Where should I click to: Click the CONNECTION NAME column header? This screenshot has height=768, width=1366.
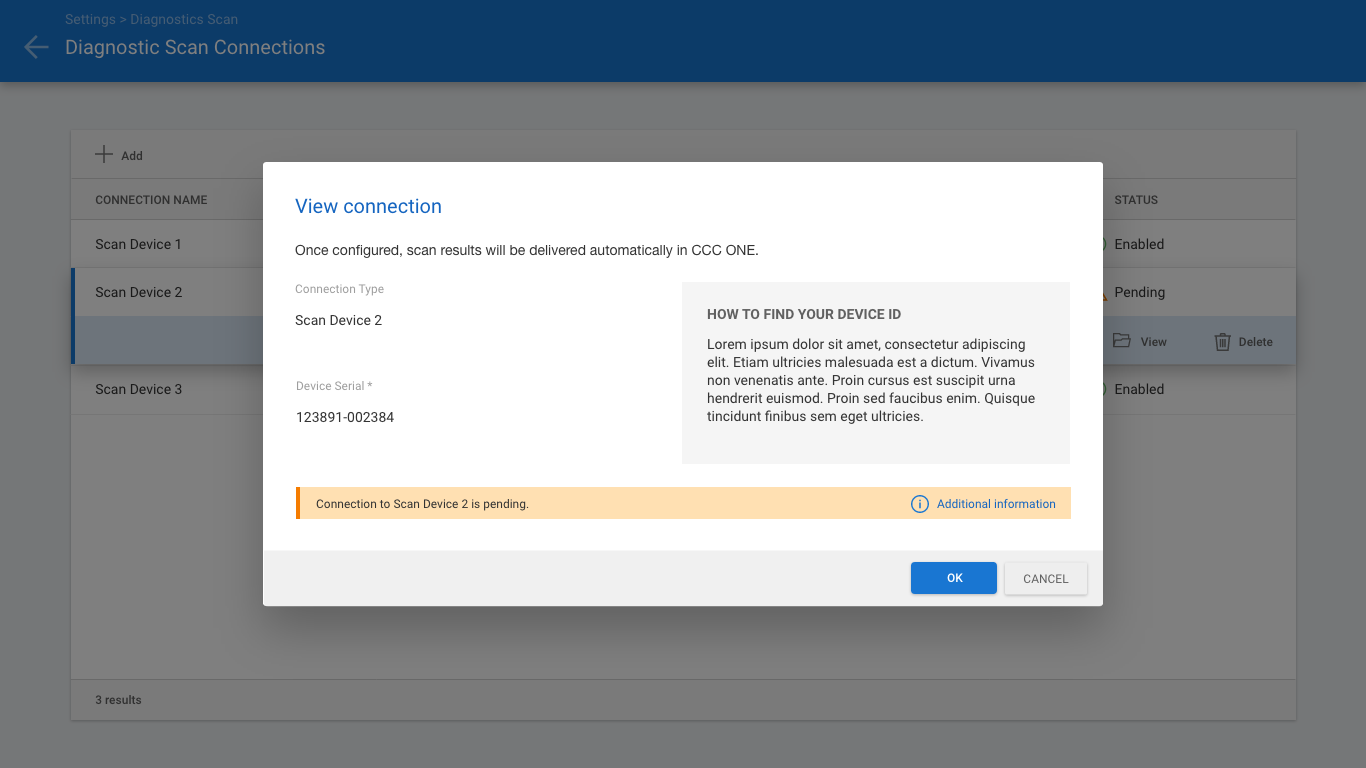point(151,200)
